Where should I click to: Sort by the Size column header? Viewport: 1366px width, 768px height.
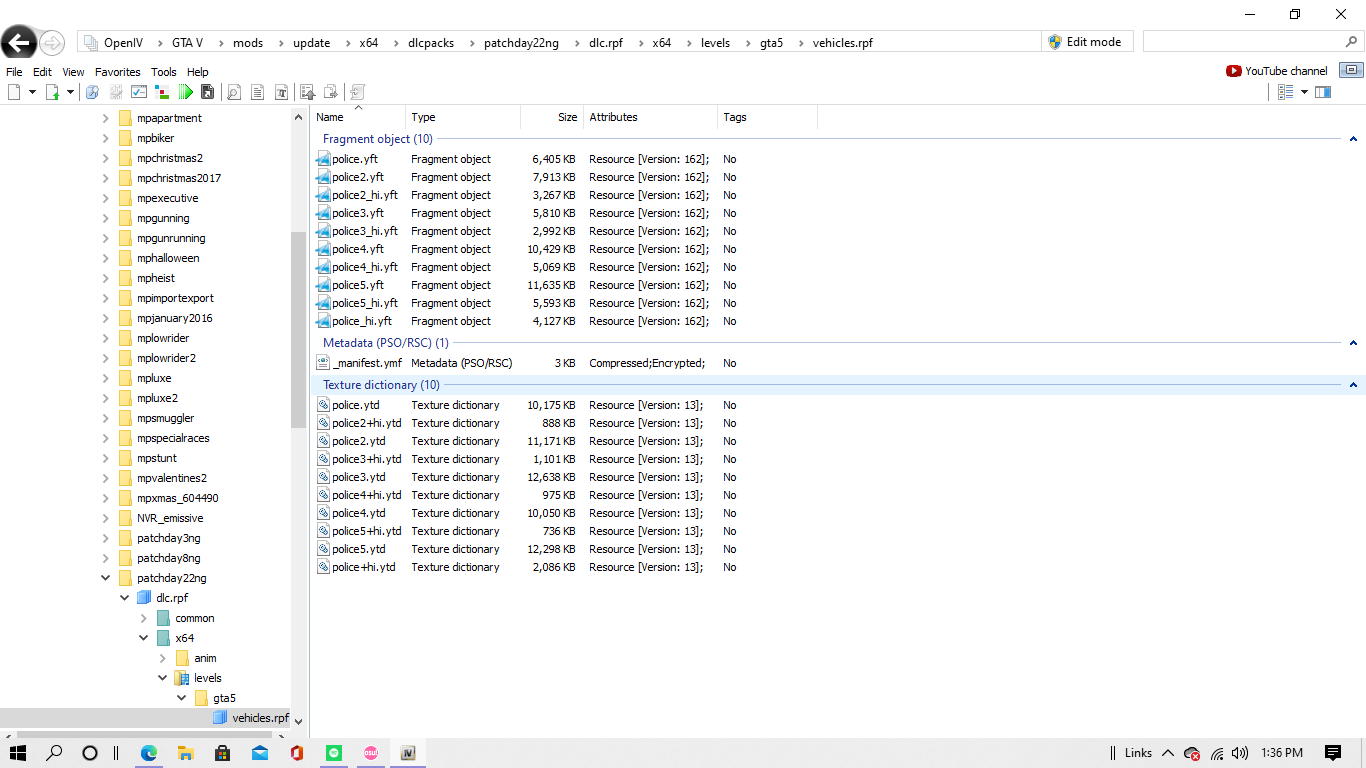point(551,117)
